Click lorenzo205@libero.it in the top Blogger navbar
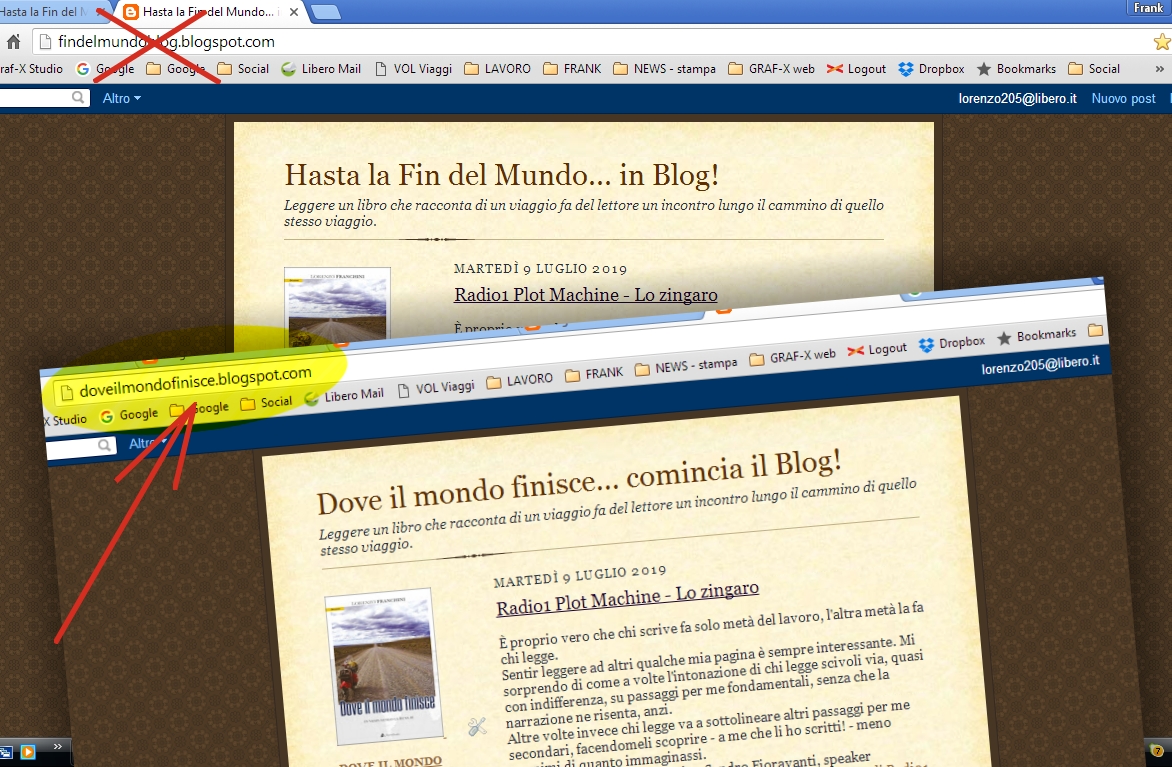The width and height of the screenshot is (1172, 767). tap(1017, 98)
